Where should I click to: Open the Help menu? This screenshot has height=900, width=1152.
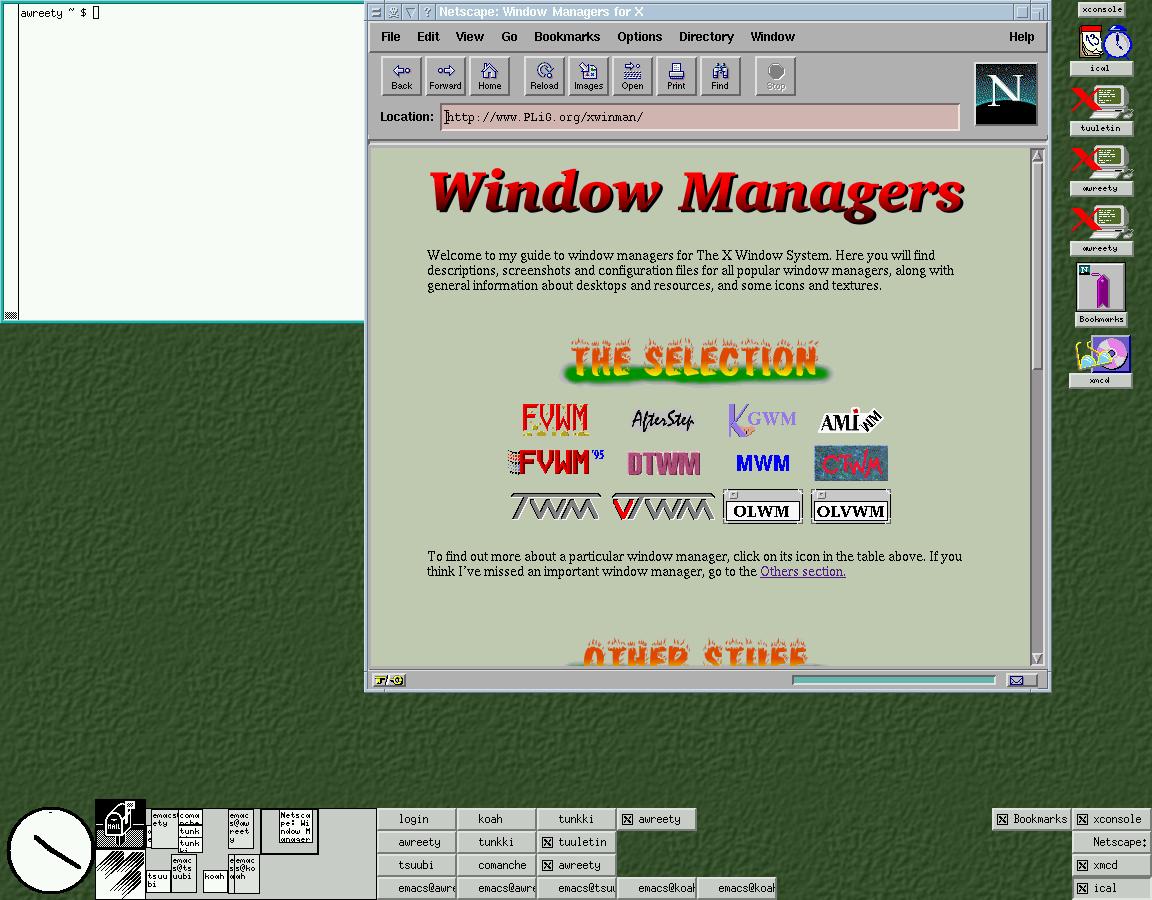[x=1021, y=37]
